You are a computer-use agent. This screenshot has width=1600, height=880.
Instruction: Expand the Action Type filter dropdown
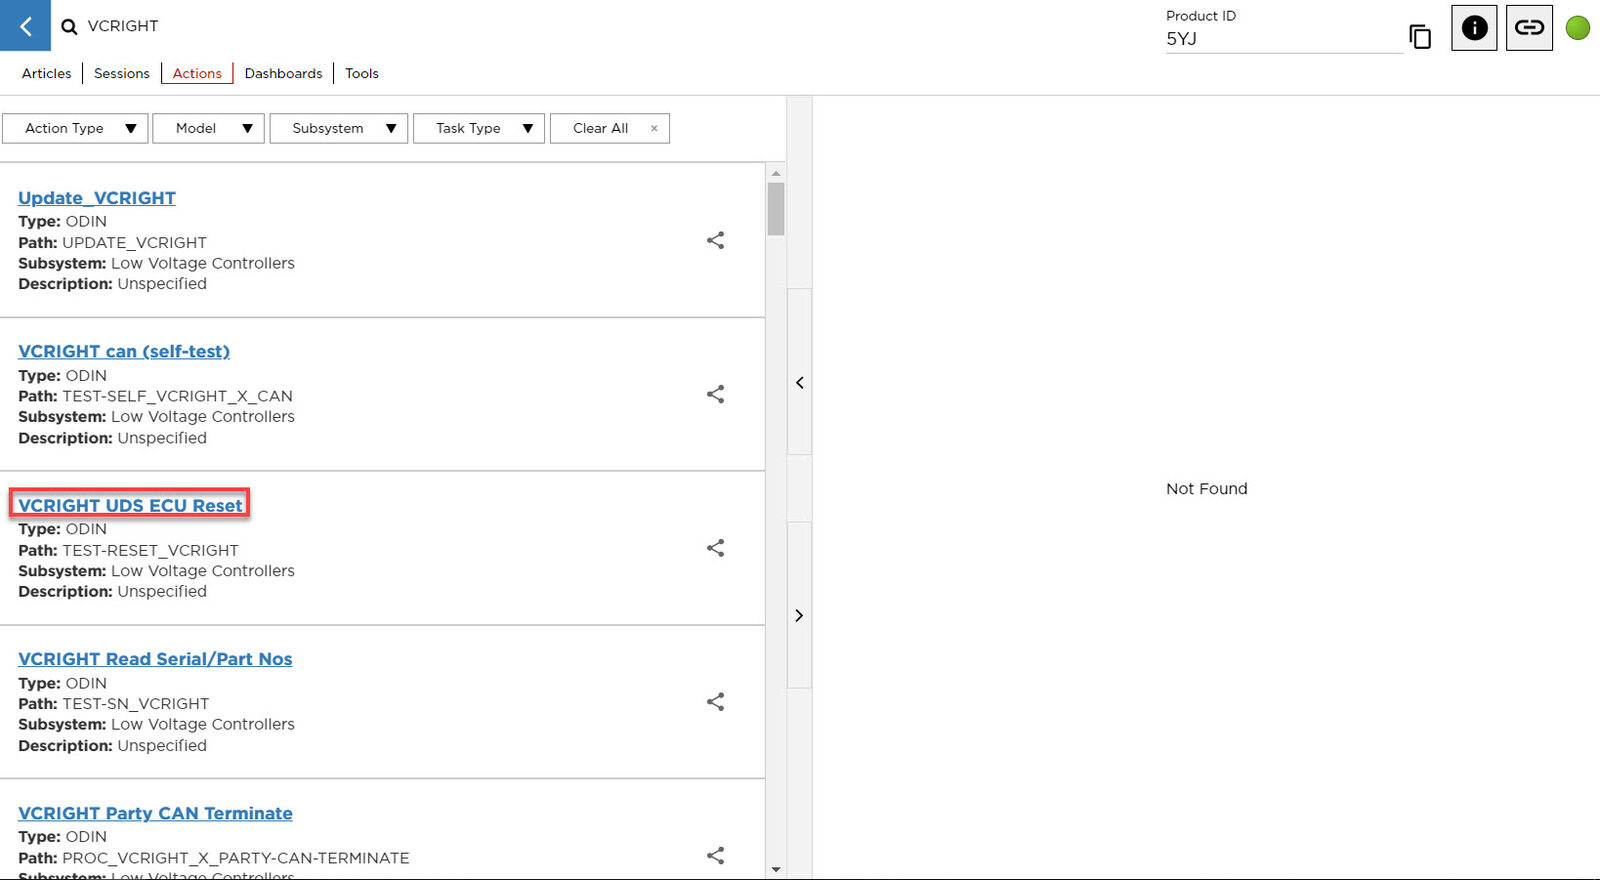[x=75, y=128]
